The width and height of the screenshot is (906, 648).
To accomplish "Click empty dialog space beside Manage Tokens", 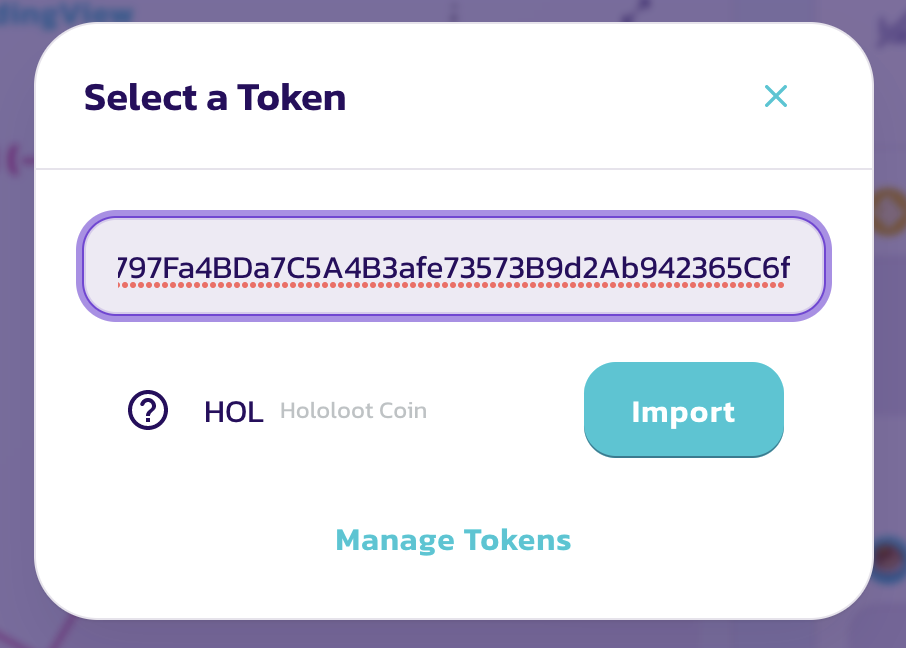I will (x=720, y=540).
